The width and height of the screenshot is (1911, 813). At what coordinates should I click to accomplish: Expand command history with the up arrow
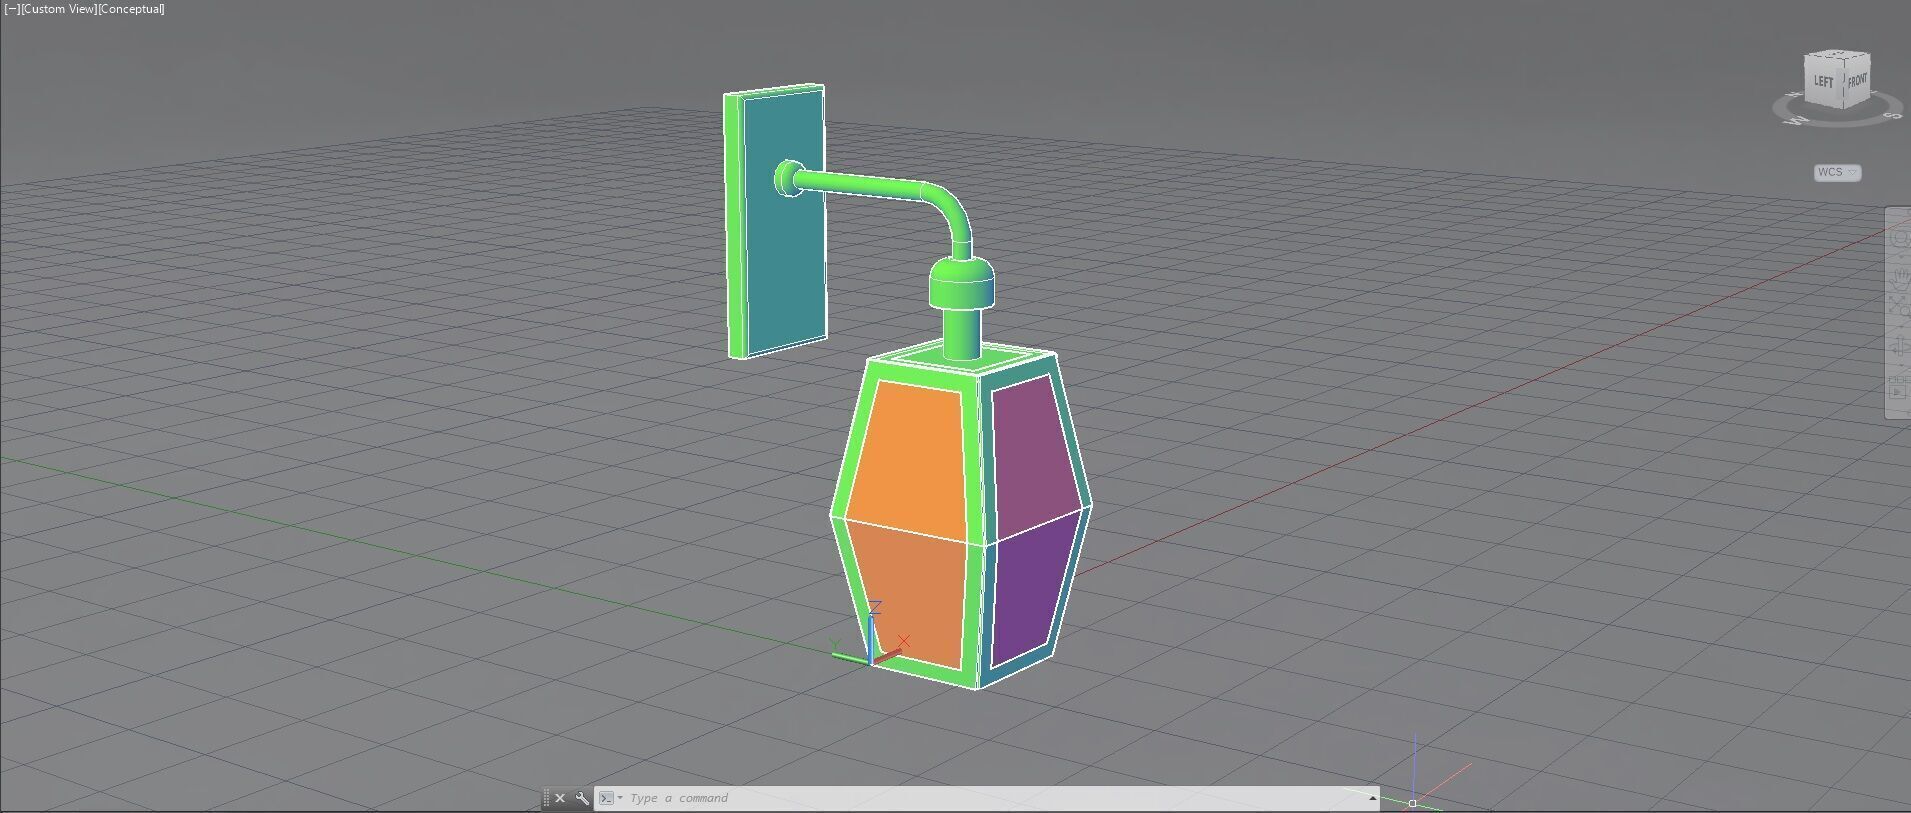[1372, 798]
